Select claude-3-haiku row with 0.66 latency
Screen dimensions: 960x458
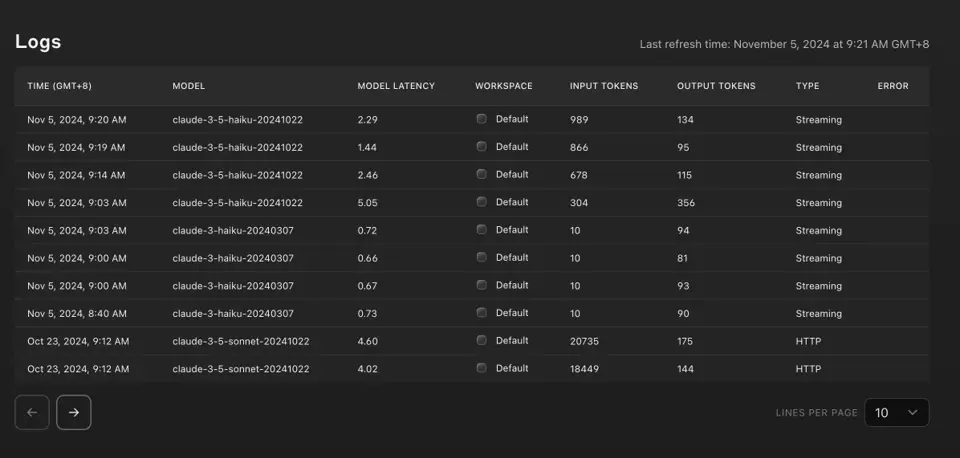click(471, 258)
